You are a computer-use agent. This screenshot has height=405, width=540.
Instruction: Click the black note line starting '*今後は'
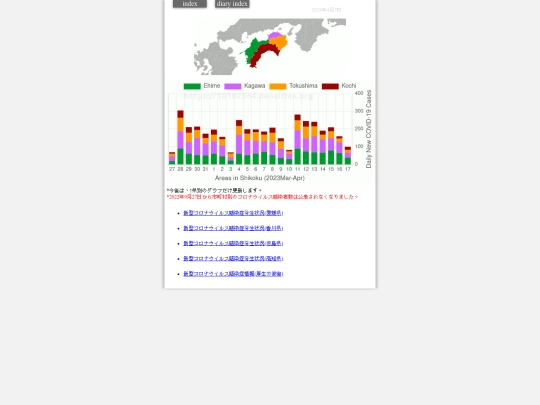[x=214, y=190]
